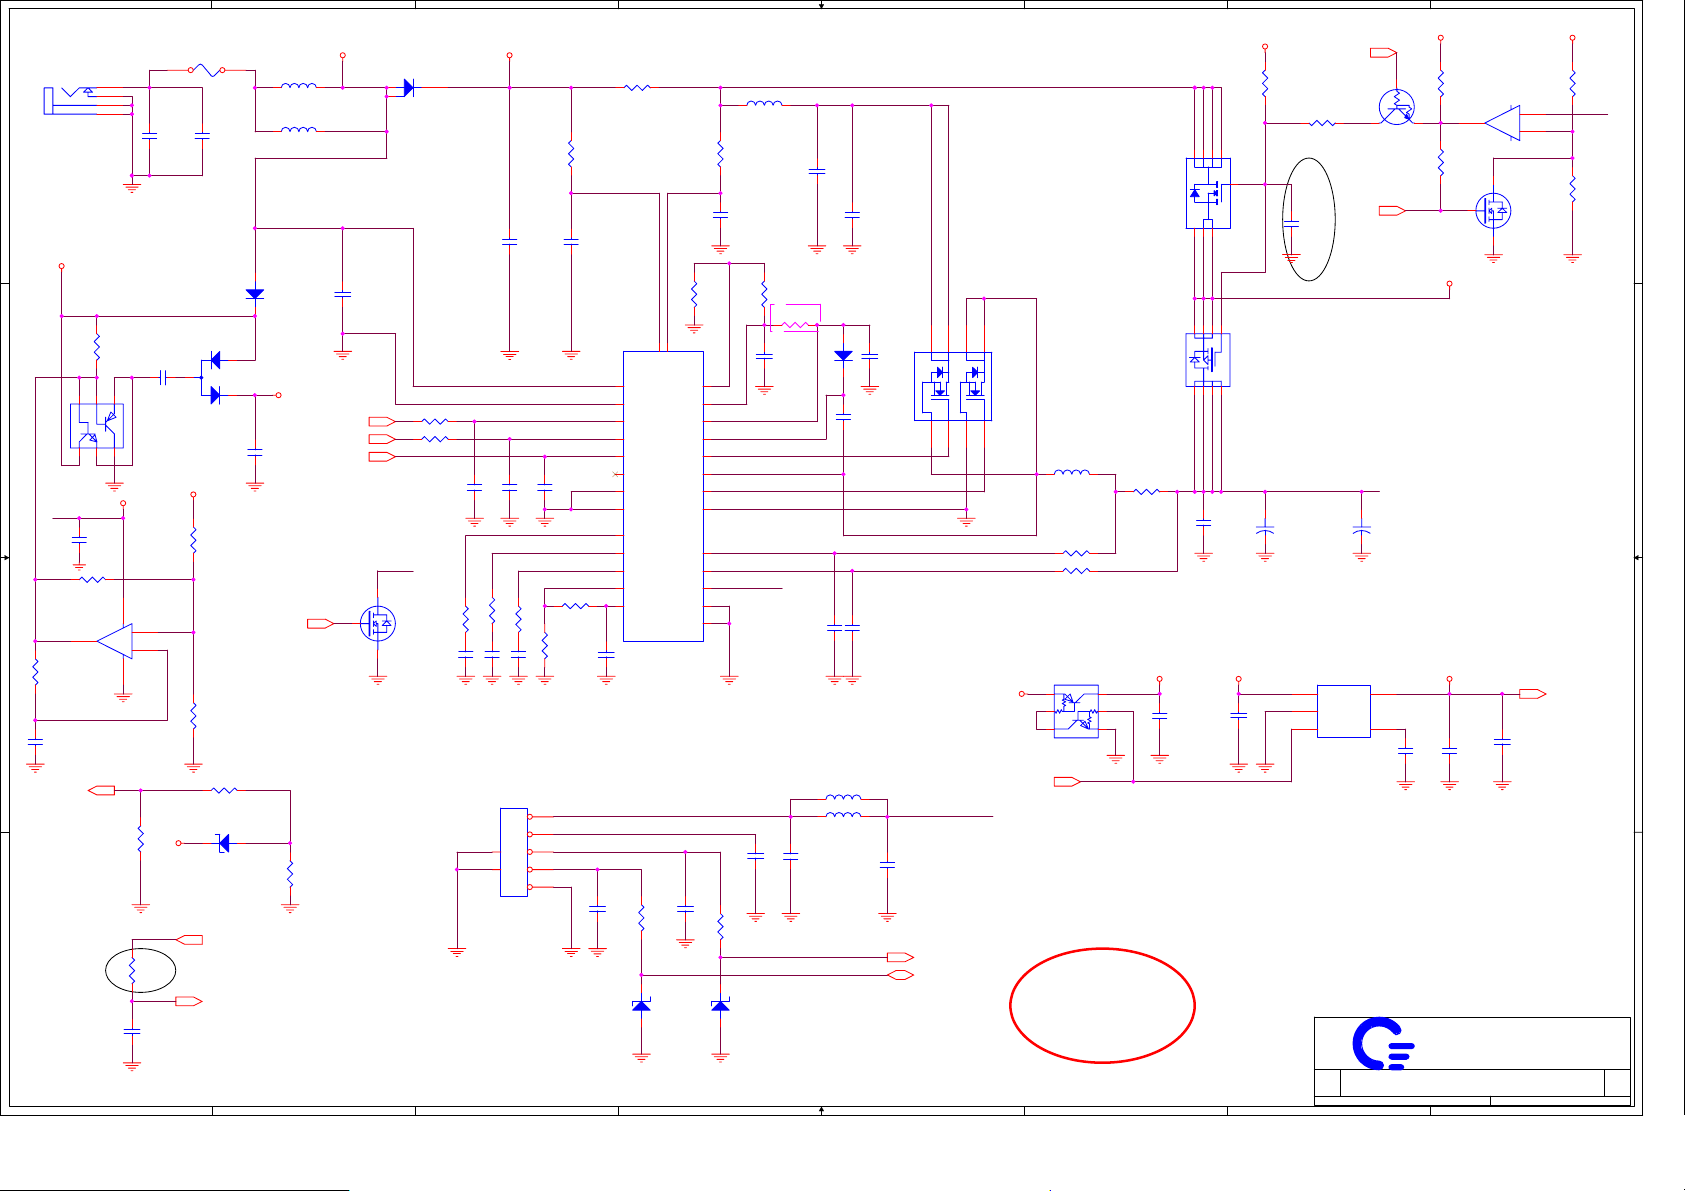Select the circled MOSFET left of main IC
Screen dimensions: 1685x1191
pos(378,624)
